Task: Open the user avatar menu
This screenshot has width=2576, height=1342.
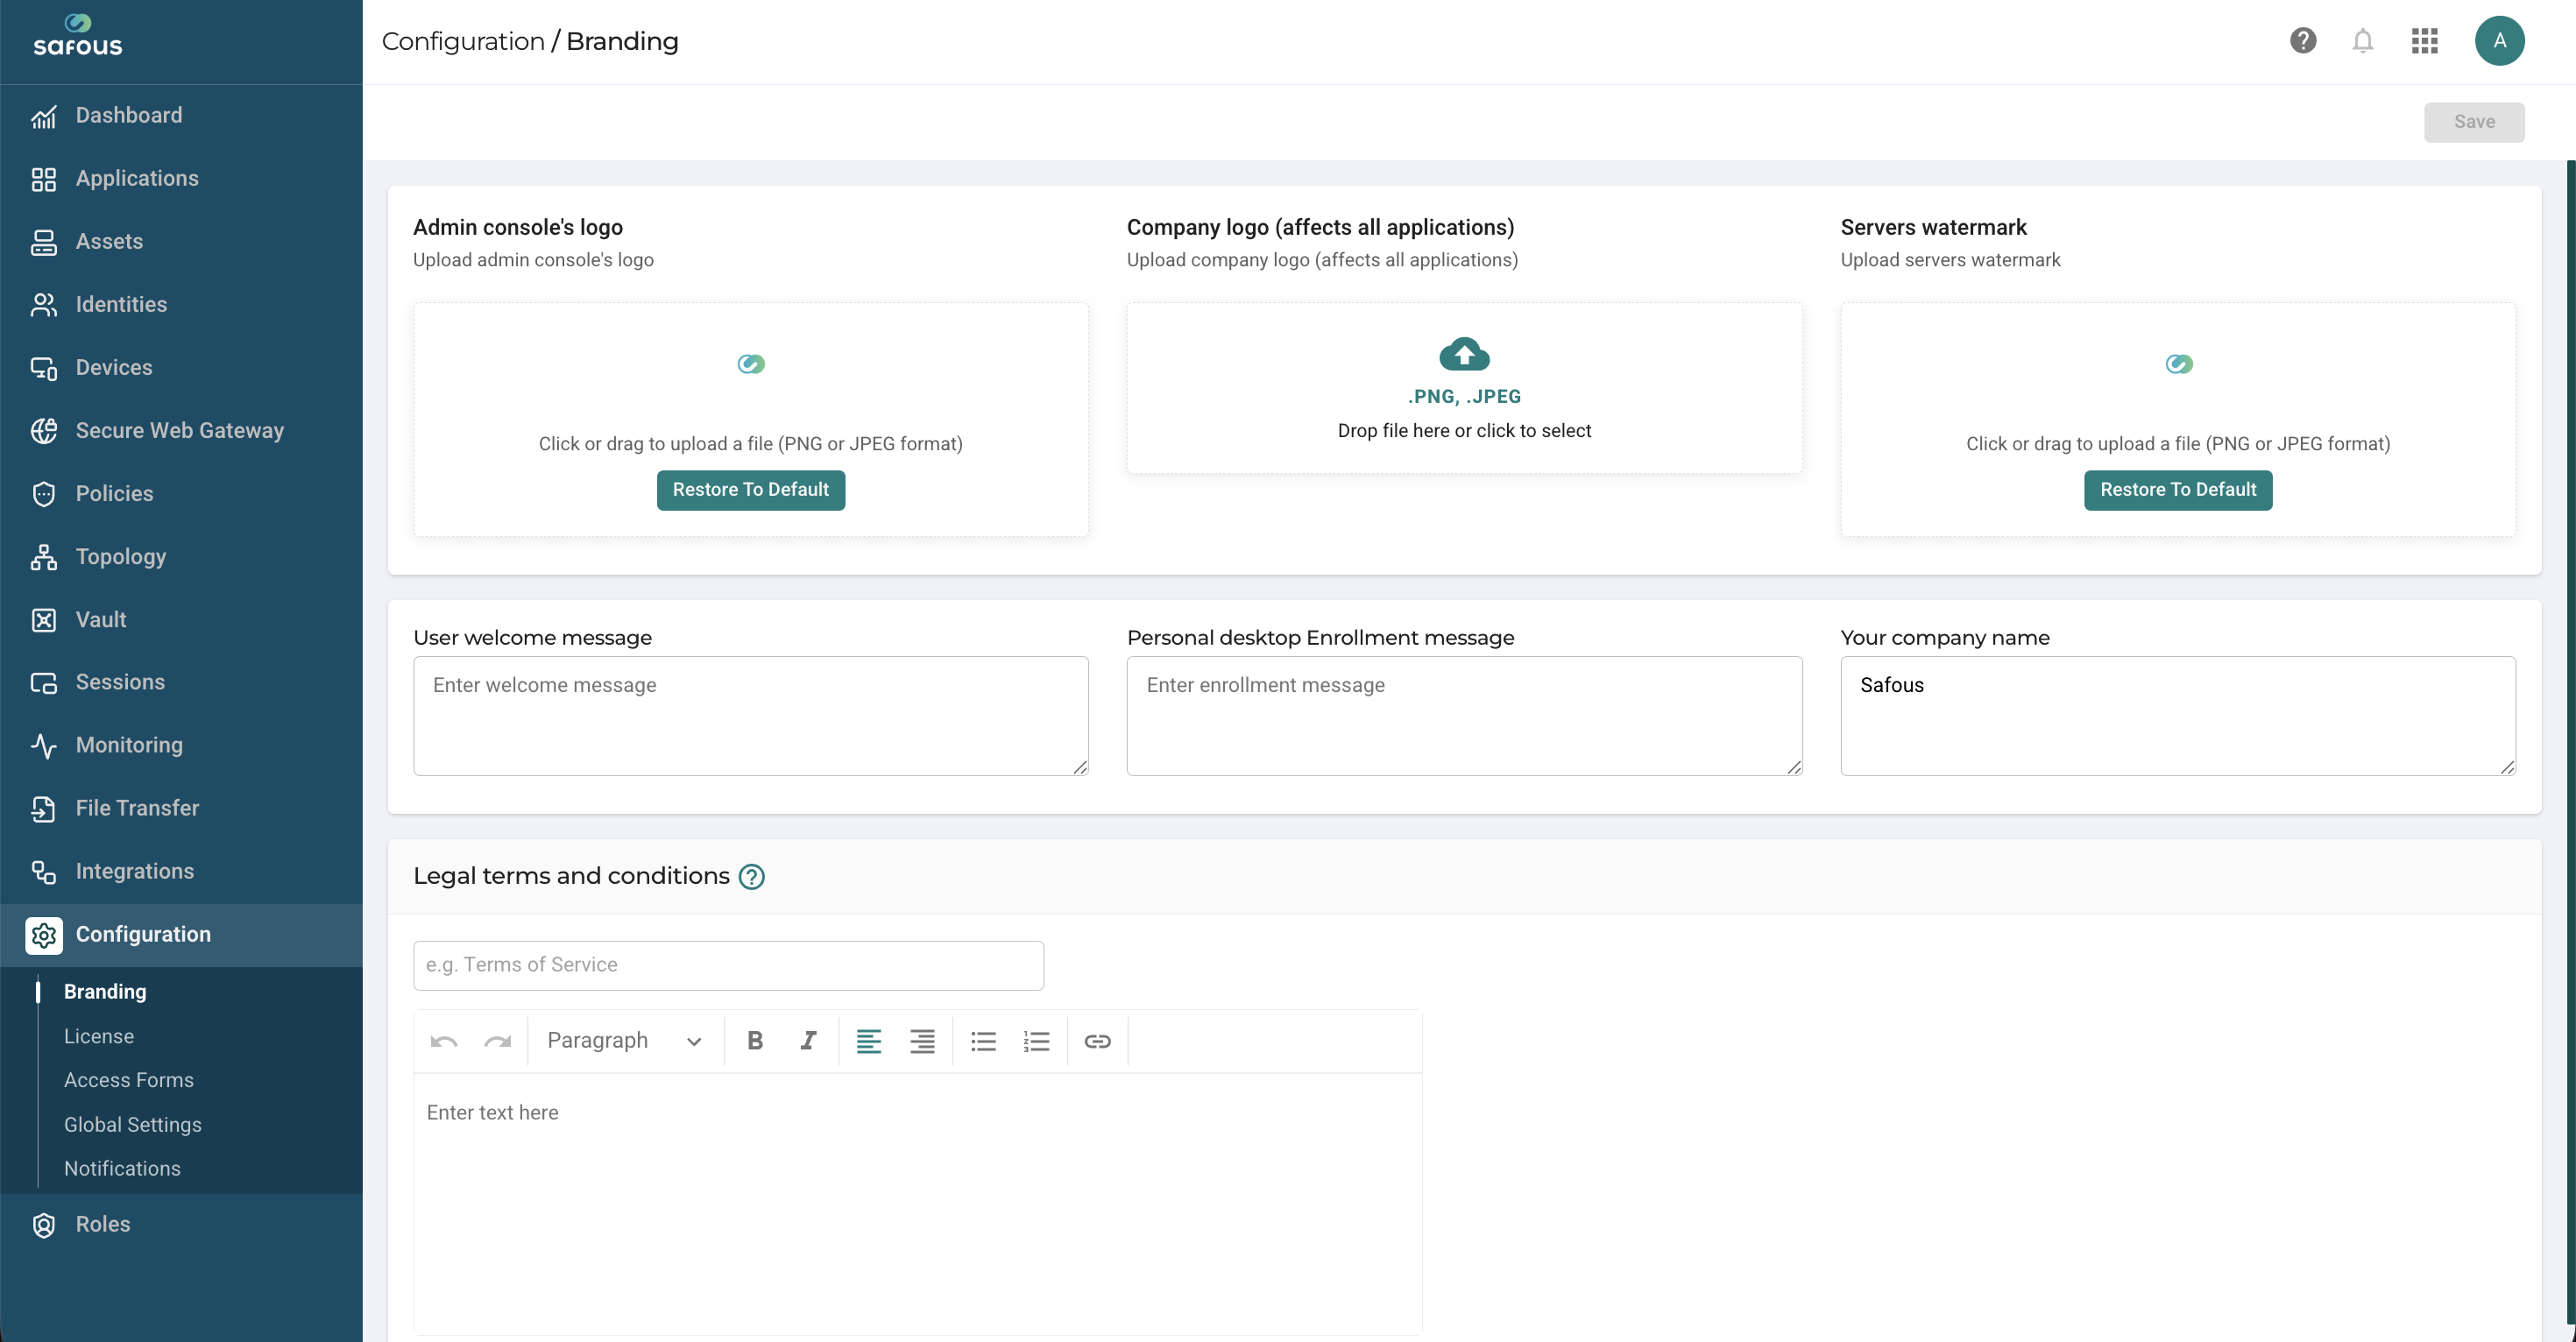Action: click(2499, 41)
